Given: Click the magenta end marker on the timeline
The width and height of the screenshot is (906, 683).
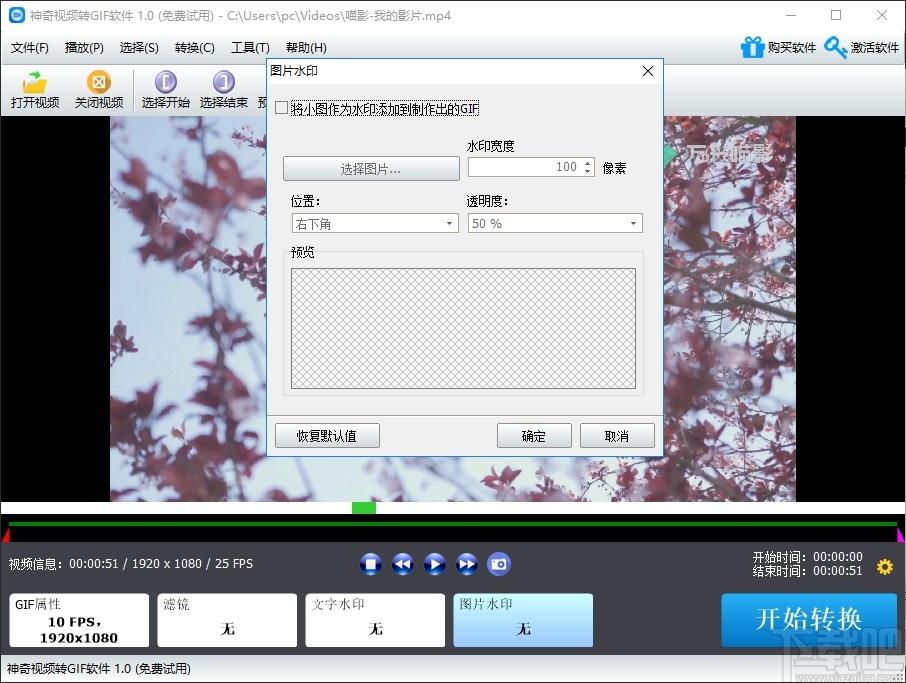Looking at the screenshot, I should click(900, 535).
